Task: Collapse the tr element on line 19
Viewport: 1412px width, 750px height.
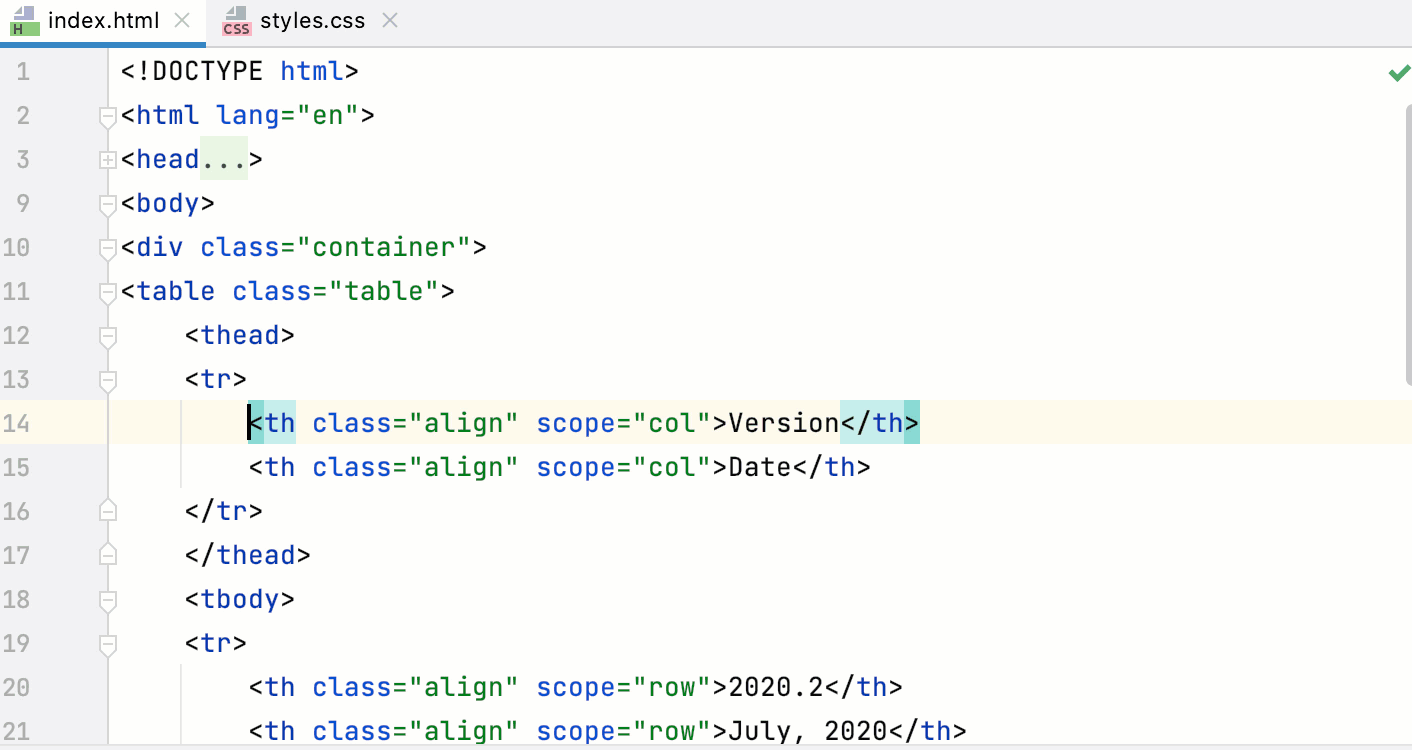Action: coord(107,643)
